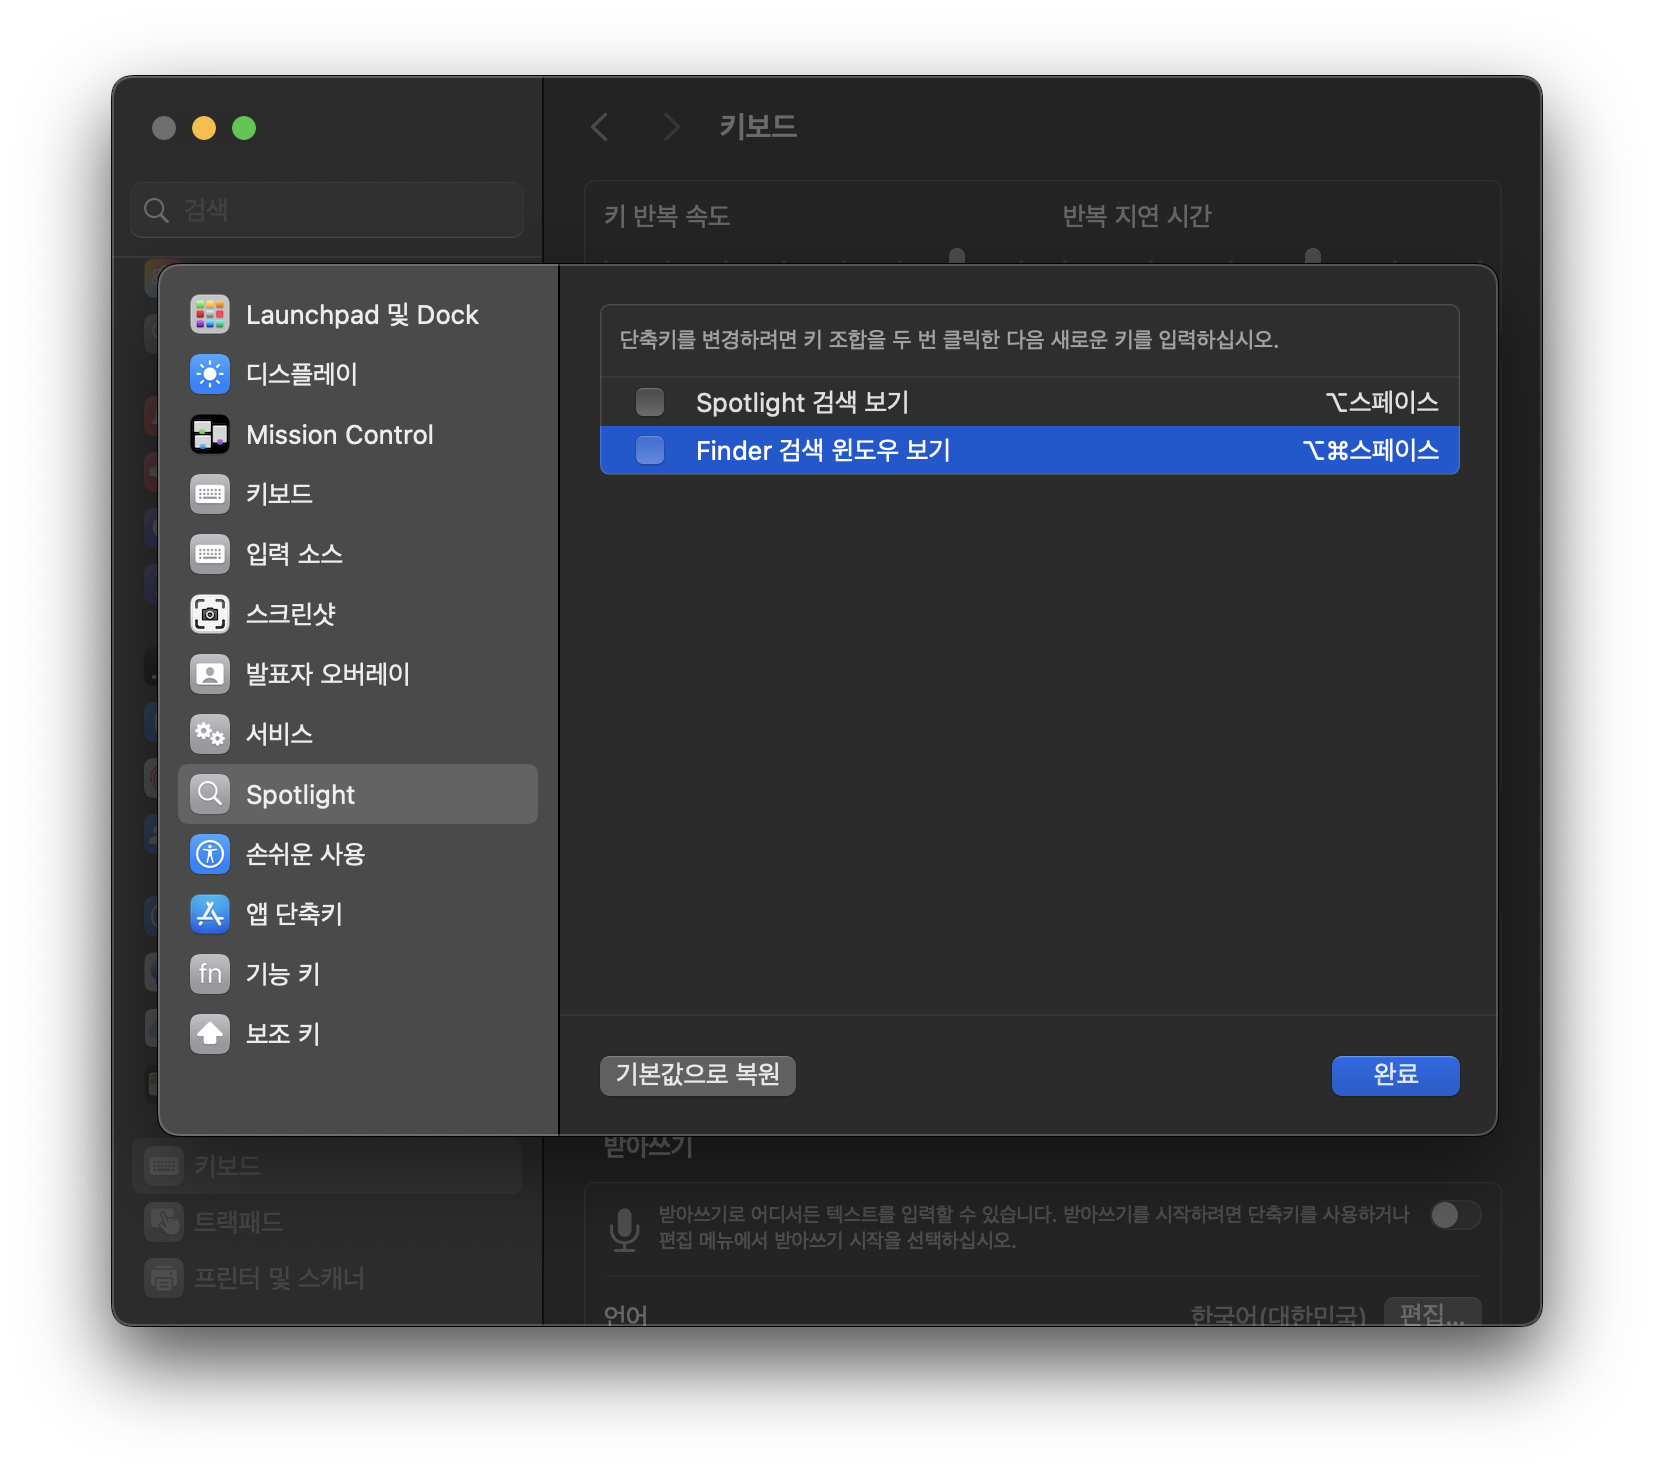Click the 키보드 icon in background sidebar

coord(164,1166)
